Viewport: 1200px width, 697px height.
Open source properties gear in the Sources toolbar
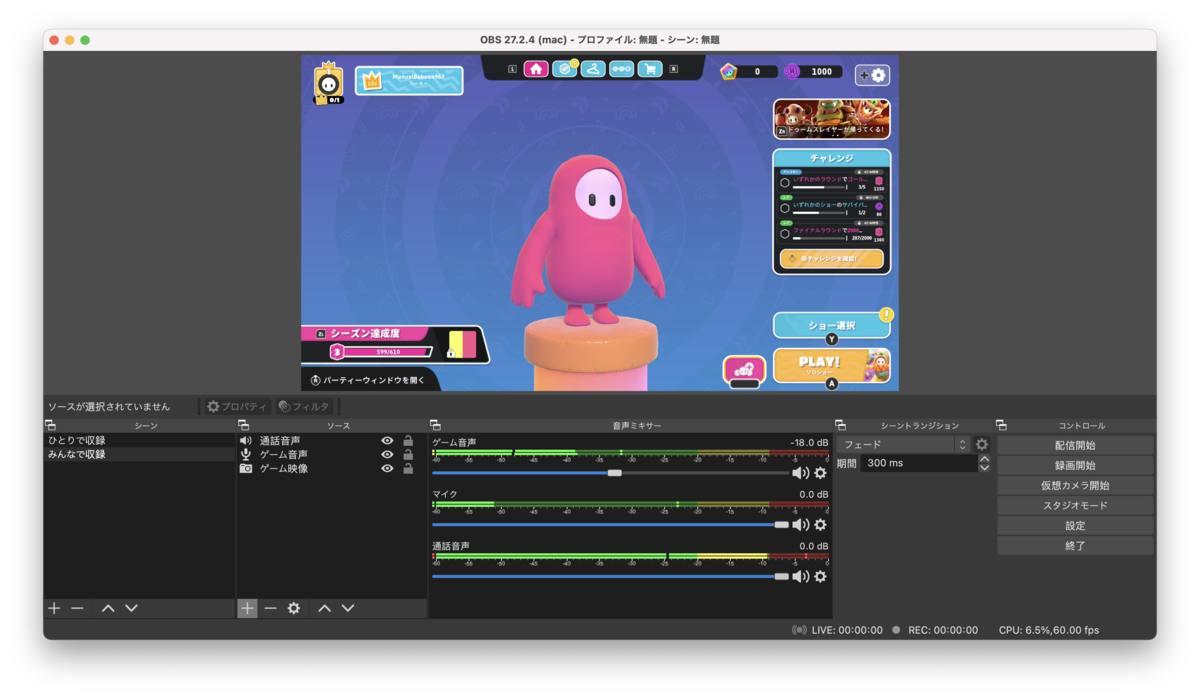click(294, 608)
